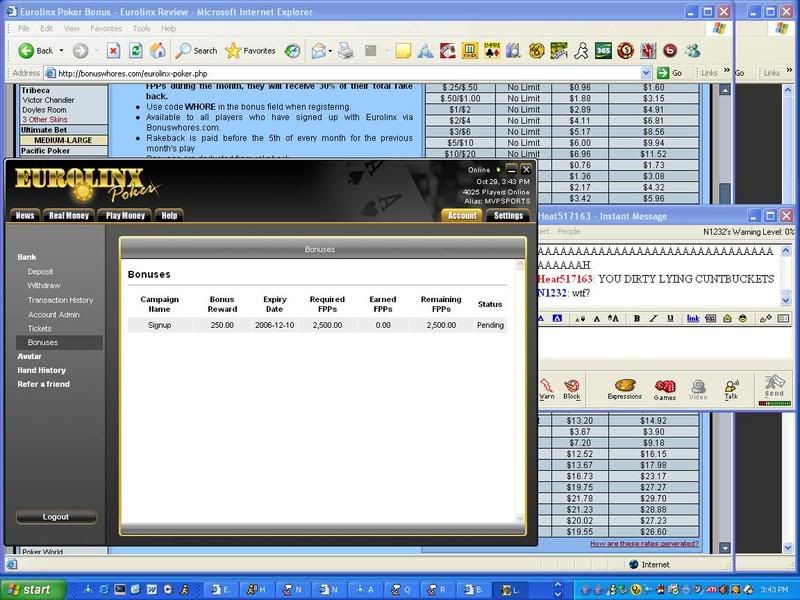Open the Games icon in the instant messenger
This screenshot has height=600, width=800.
pyautogui.click(x=665, y=389)
